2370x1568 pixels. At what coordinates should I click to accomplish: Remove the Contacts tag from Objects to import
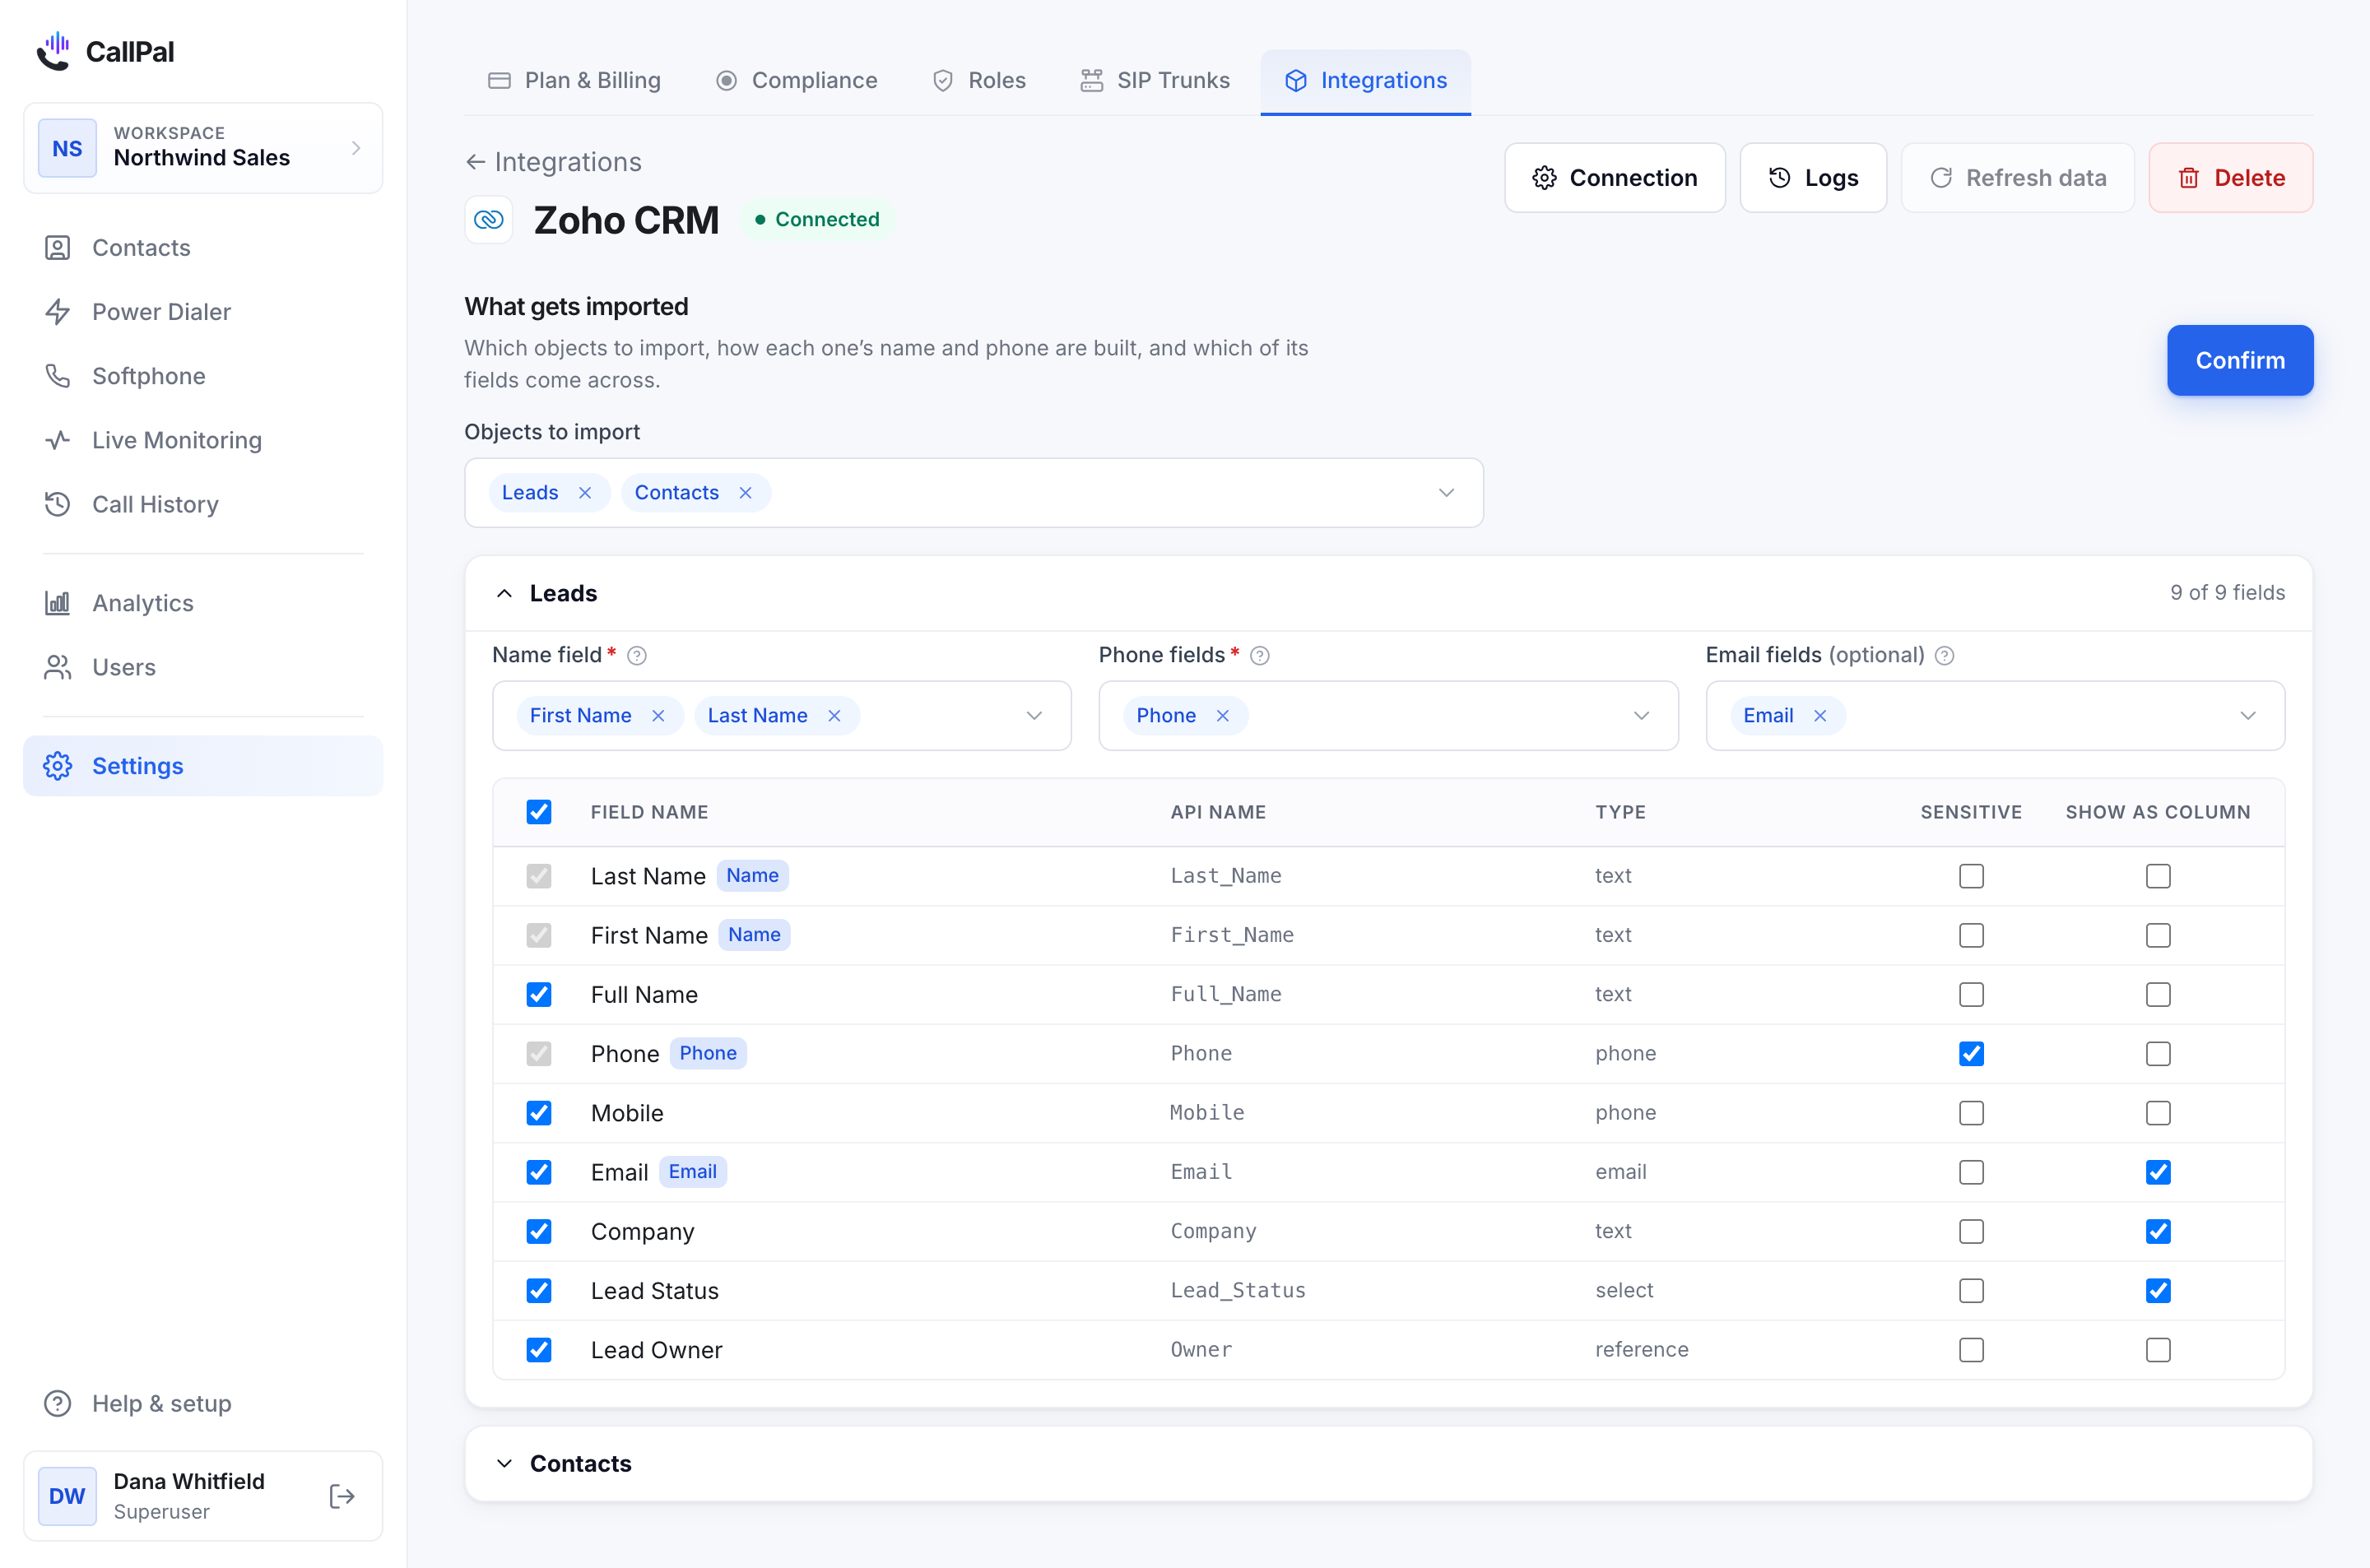tap(745, 493)
